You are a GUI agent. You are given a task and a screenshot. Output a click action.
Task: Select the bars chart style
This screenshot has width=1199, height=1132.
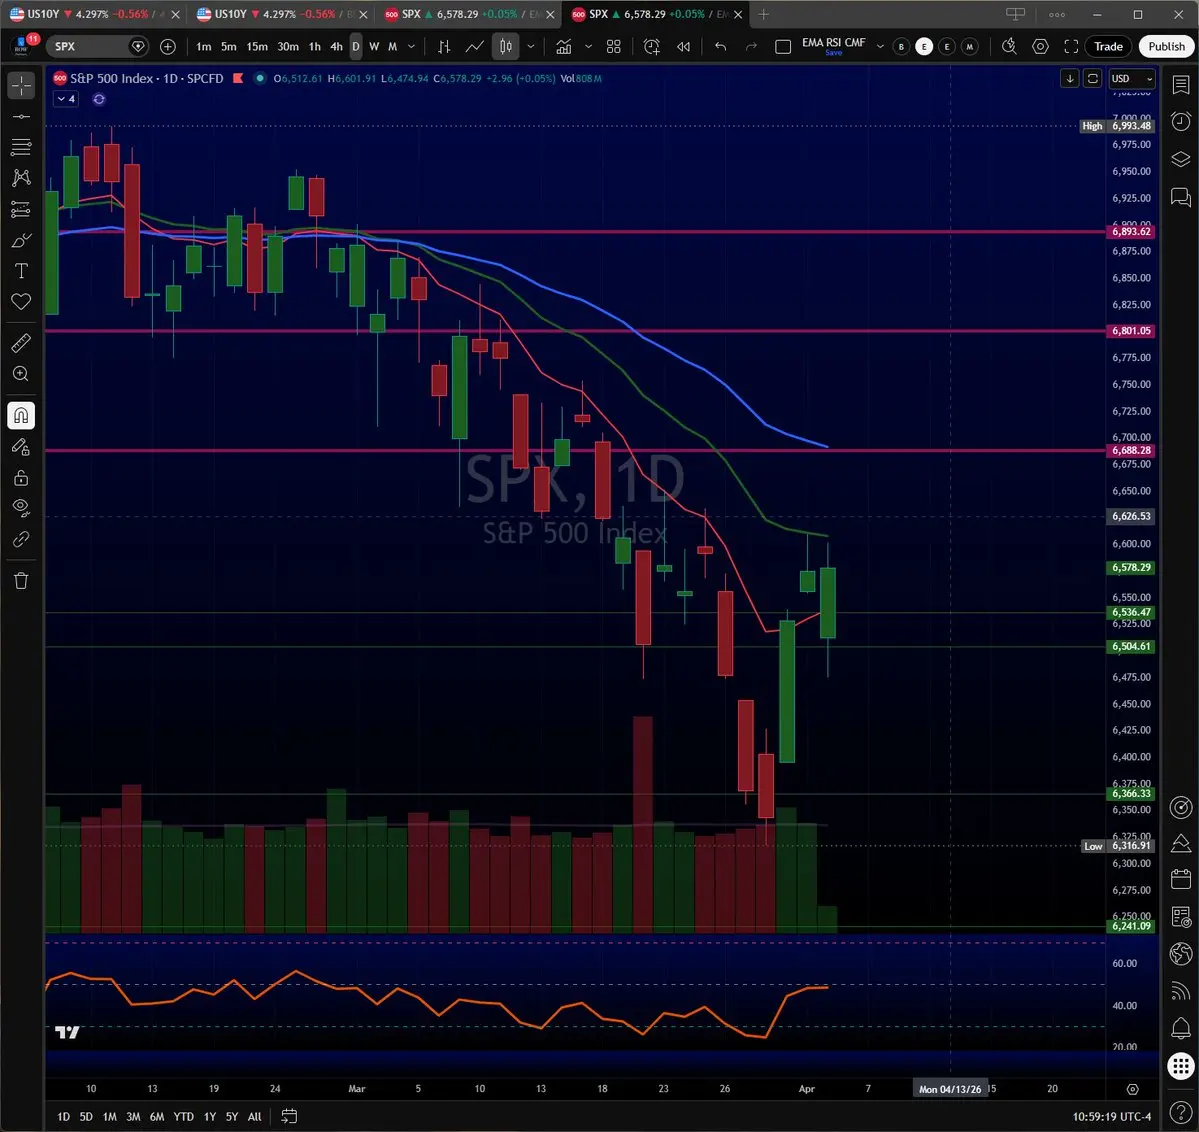[x=444, y=47]
